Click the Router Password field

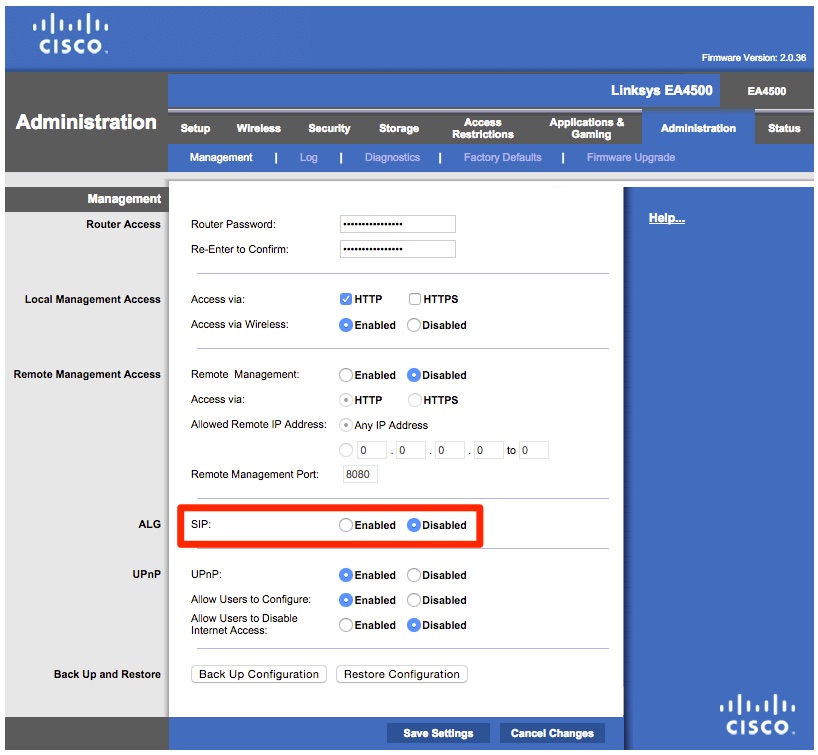[398, 224]
